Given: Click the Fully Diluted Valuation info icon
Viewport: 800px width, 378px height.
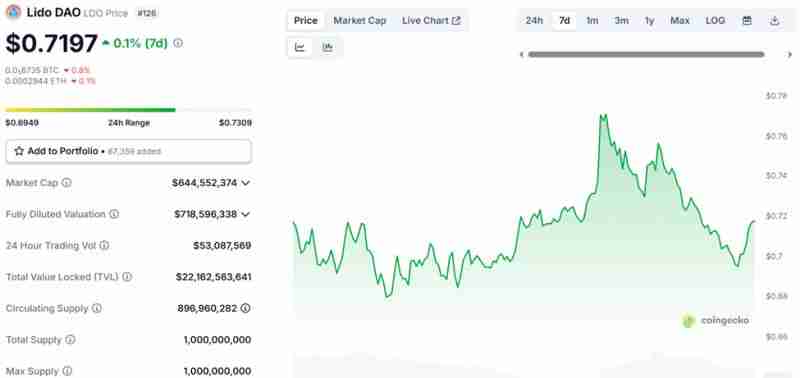Looking at the screenshot, I should tap(114, 214).
